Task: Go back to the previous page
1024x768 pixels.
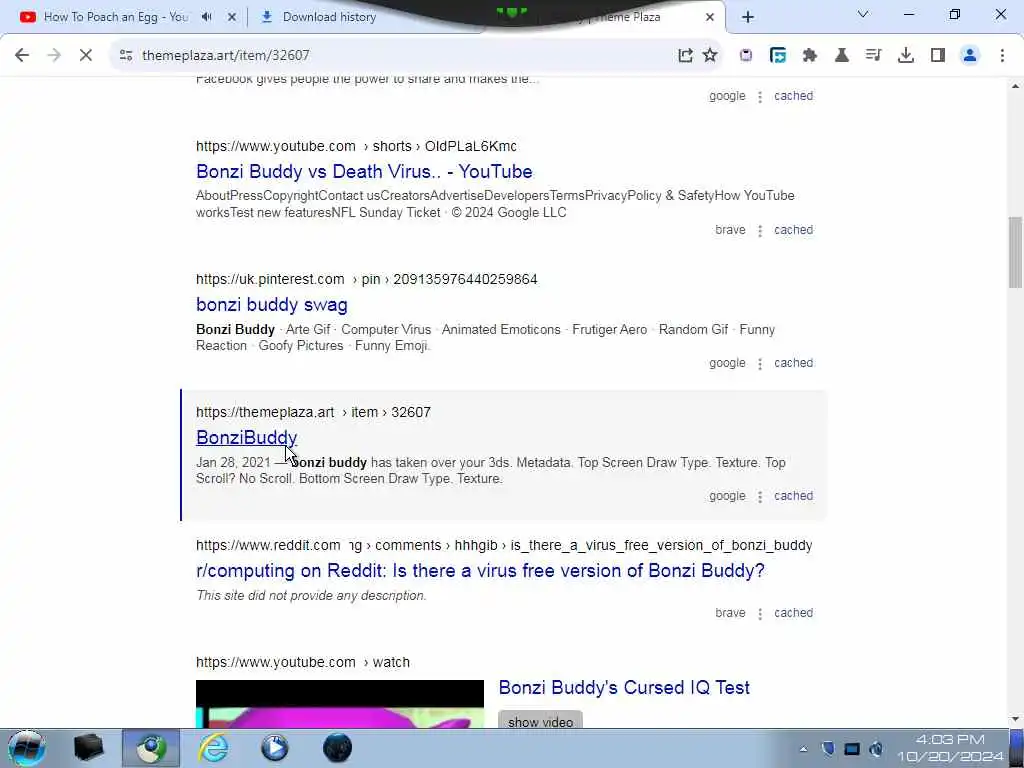Action: click(x=22, y=56)
